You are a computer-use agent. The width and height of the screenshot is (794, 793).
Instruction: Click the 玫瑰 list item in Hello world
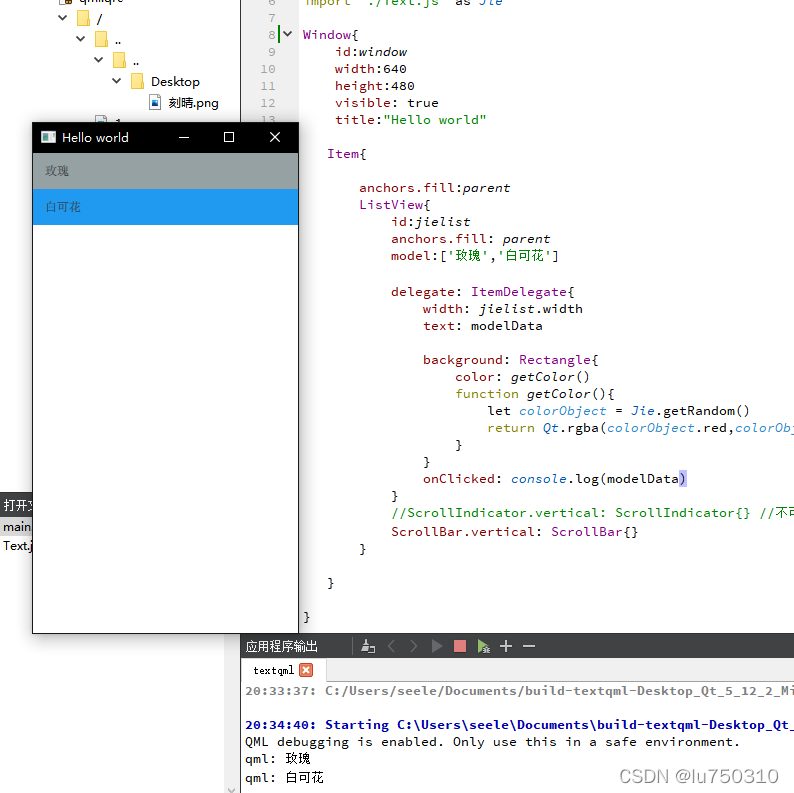click(x=165, y=171)
